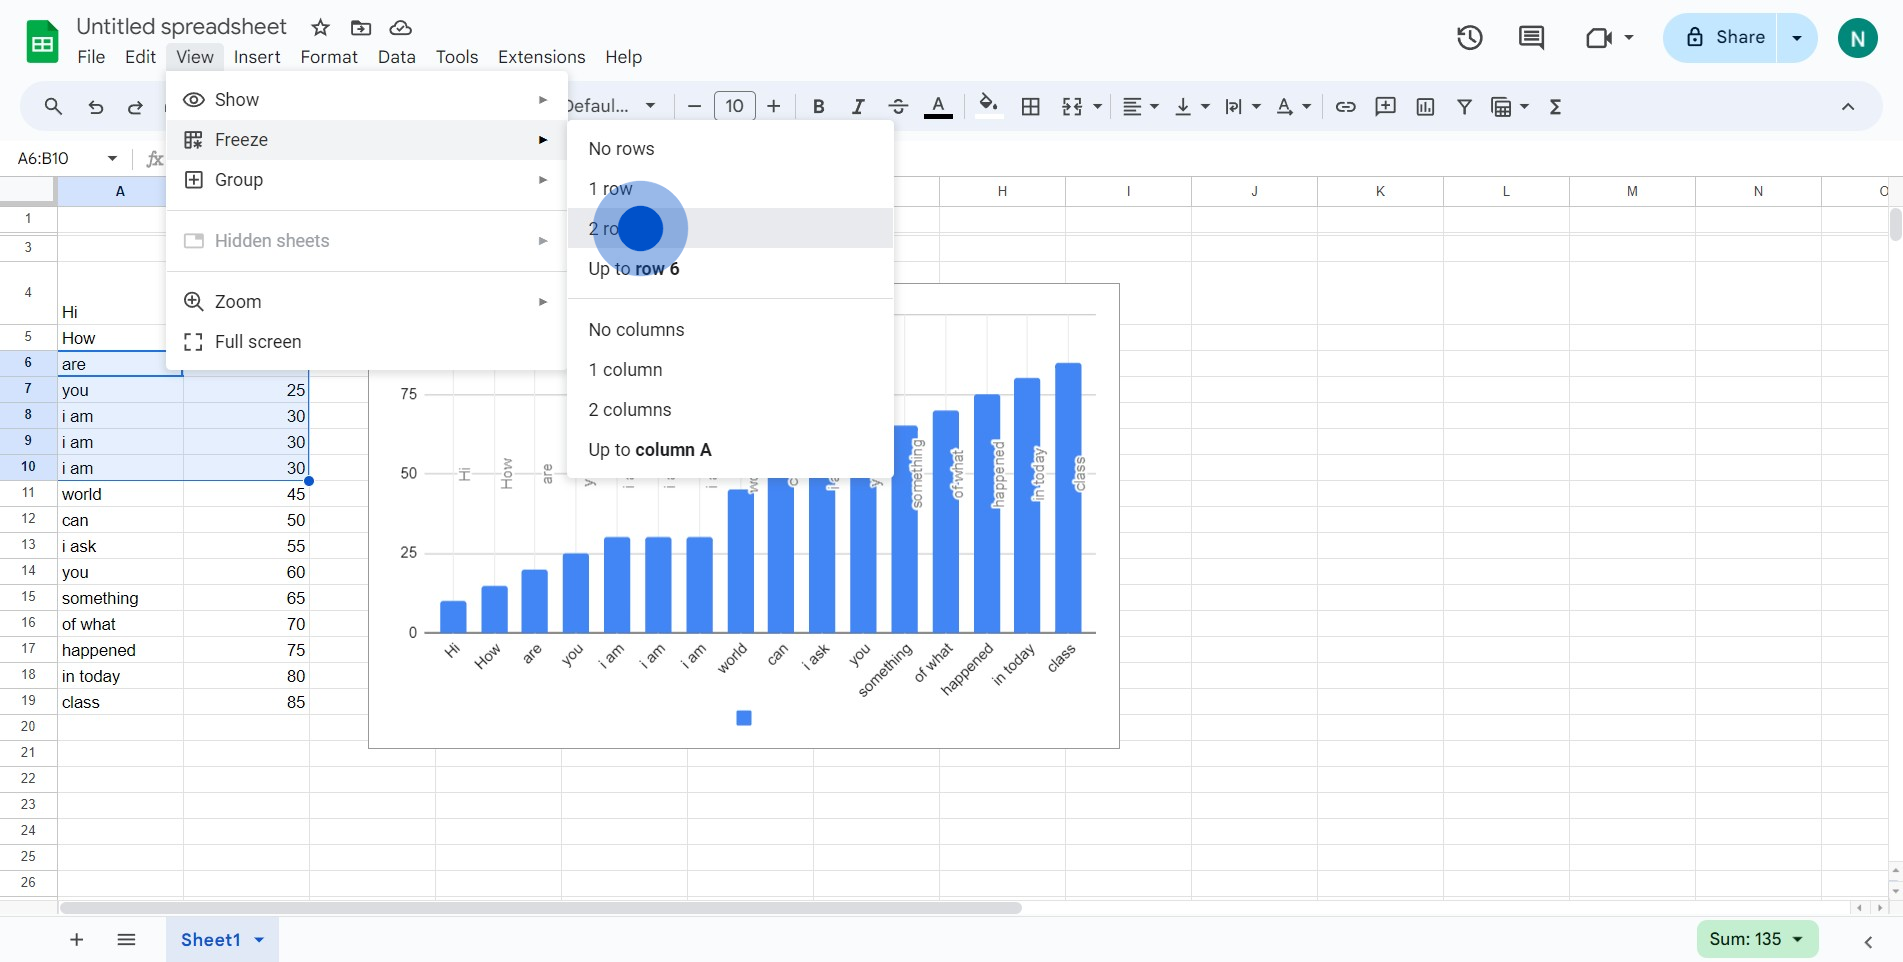The image size is (1903, 962).
Task: Open the Extensions menu
Action: (542, 57)
